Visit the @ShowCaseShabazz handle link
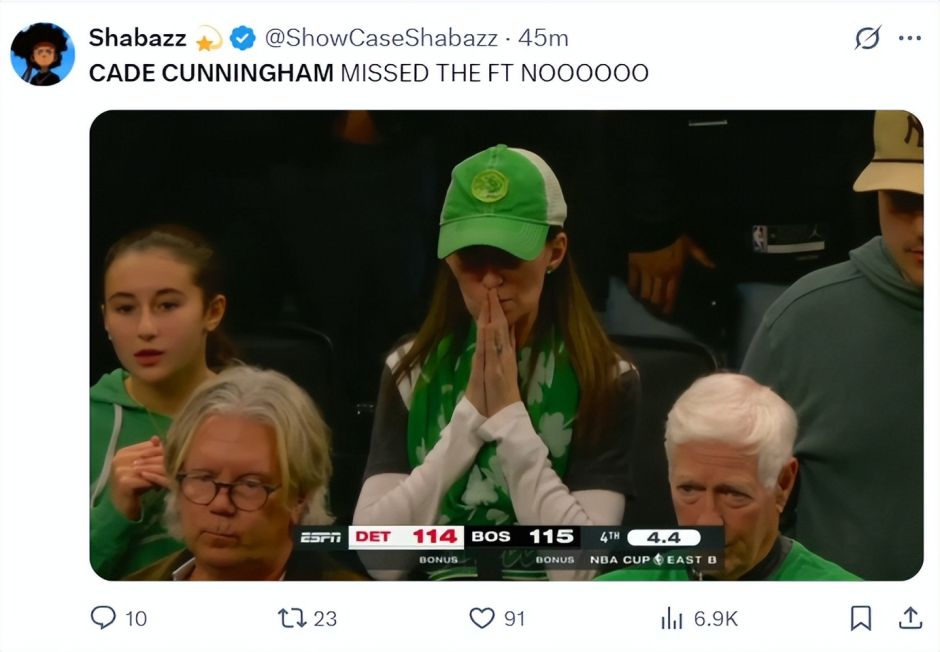Image resolution: width=940 pixels, height=652 pixels. (x=380, y=38)
